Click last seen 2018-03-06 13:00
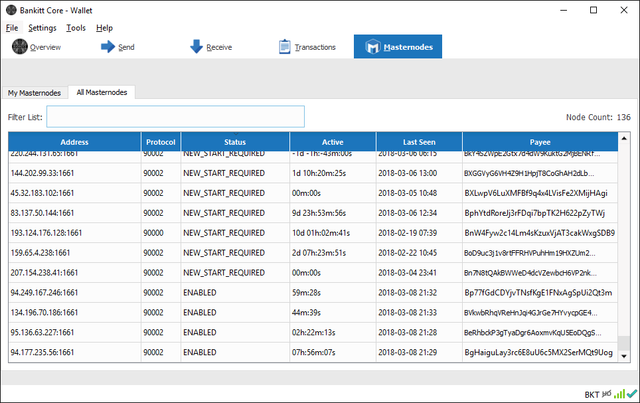This screenshot has height=403, width=640. click(x=407, y=173)
